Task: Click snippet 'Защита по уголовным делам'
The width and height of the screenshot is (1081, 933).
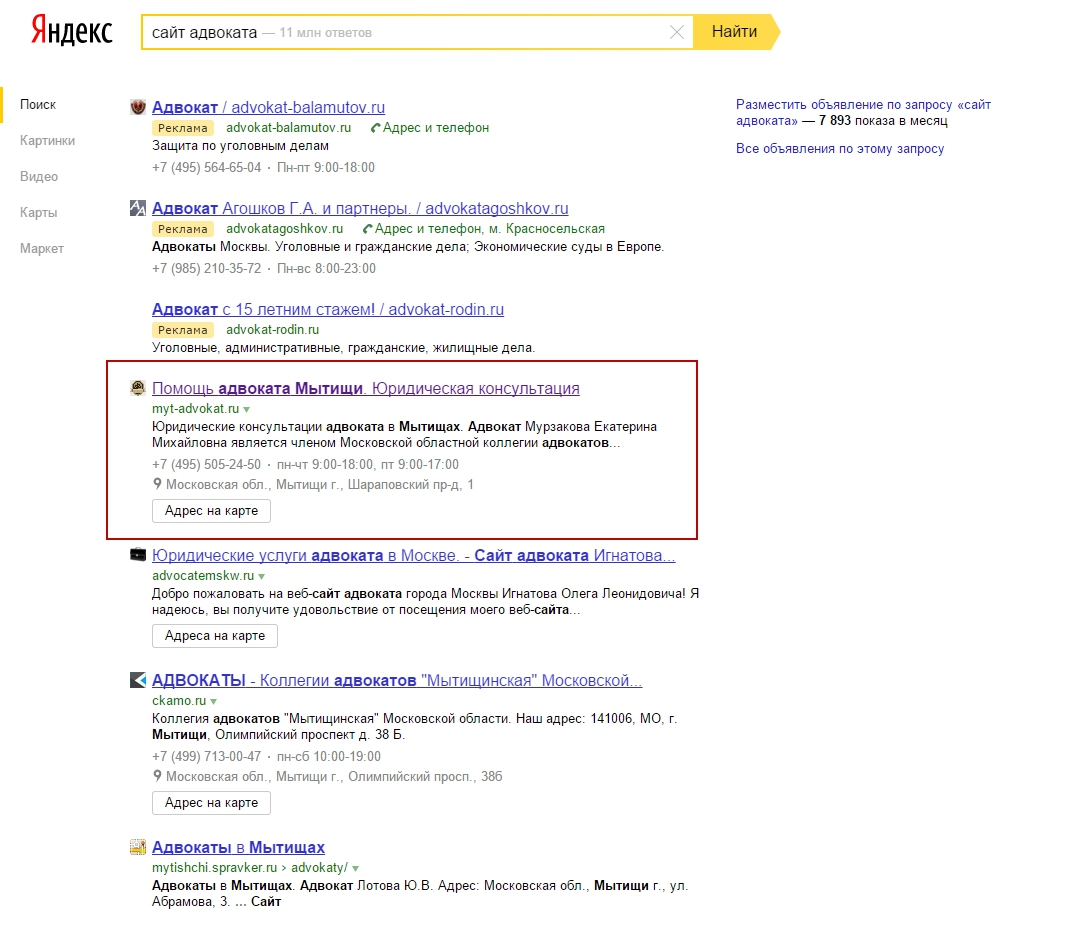Action: click(240, 146)
